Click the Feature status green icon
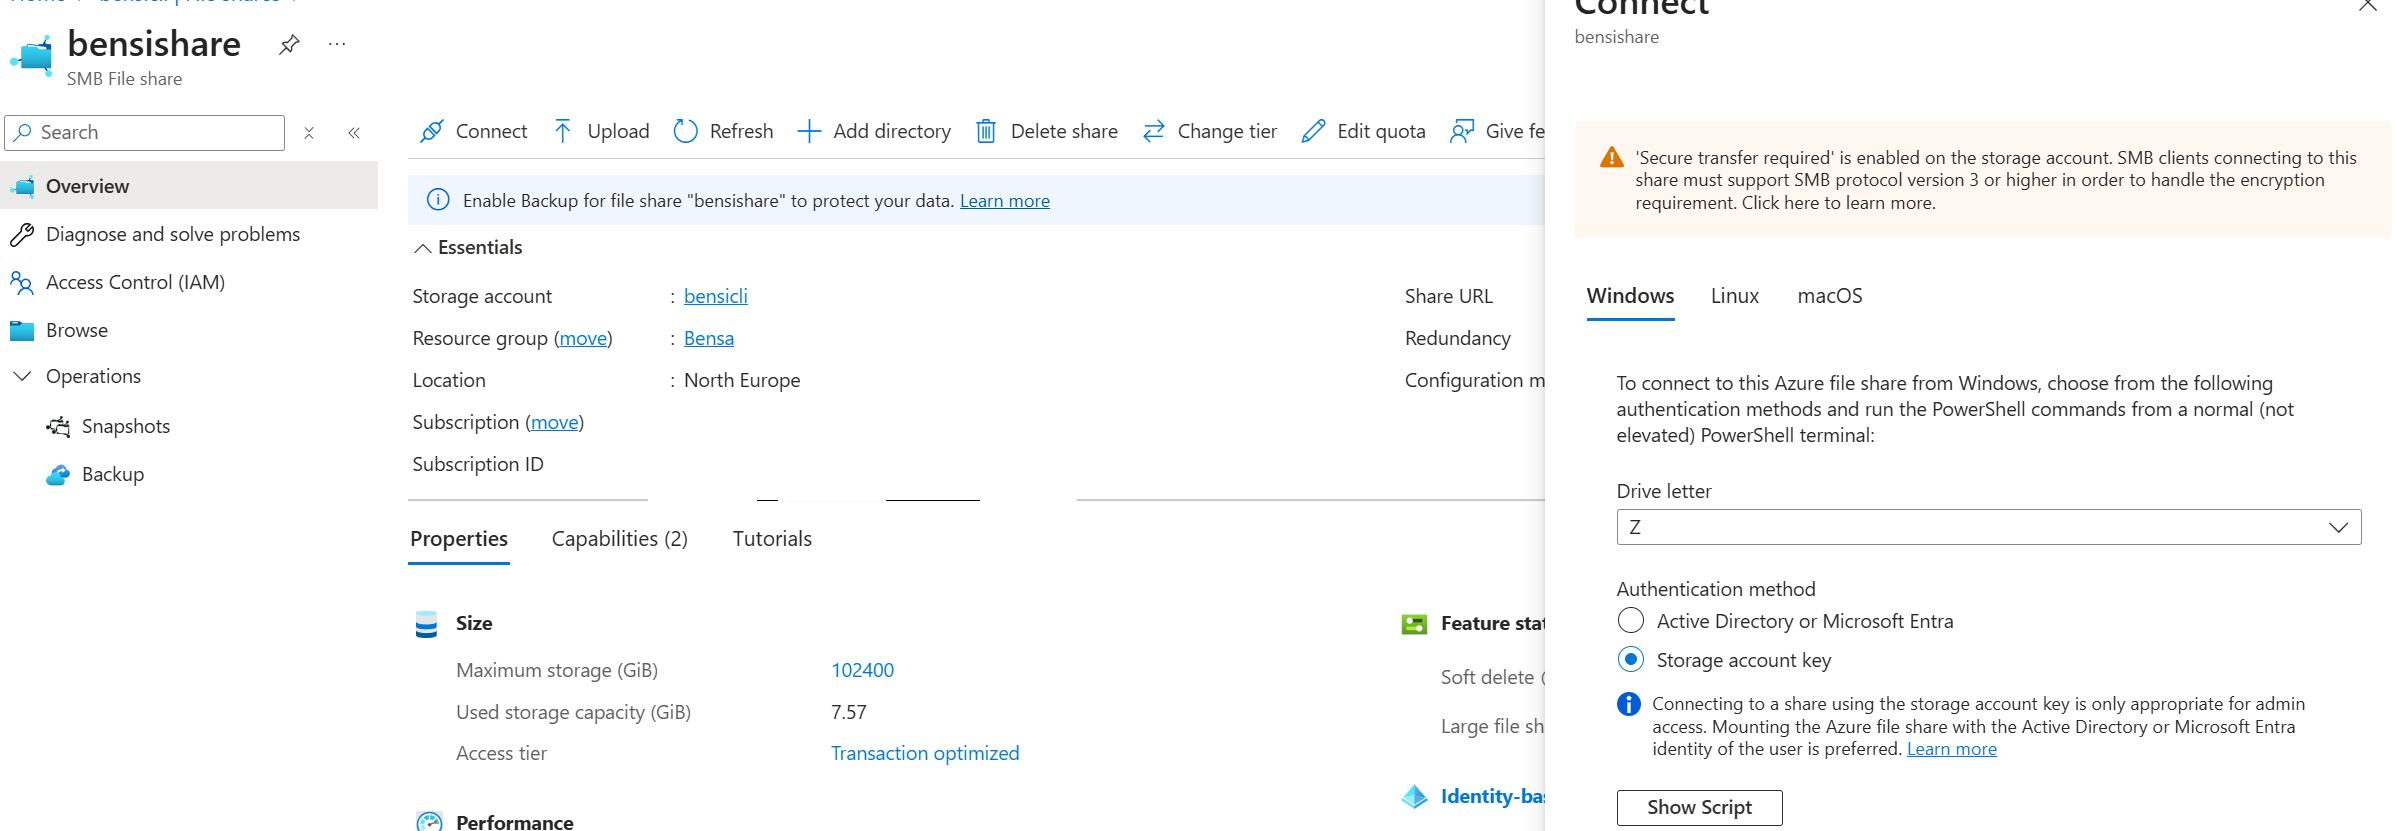 [1414, 624]
